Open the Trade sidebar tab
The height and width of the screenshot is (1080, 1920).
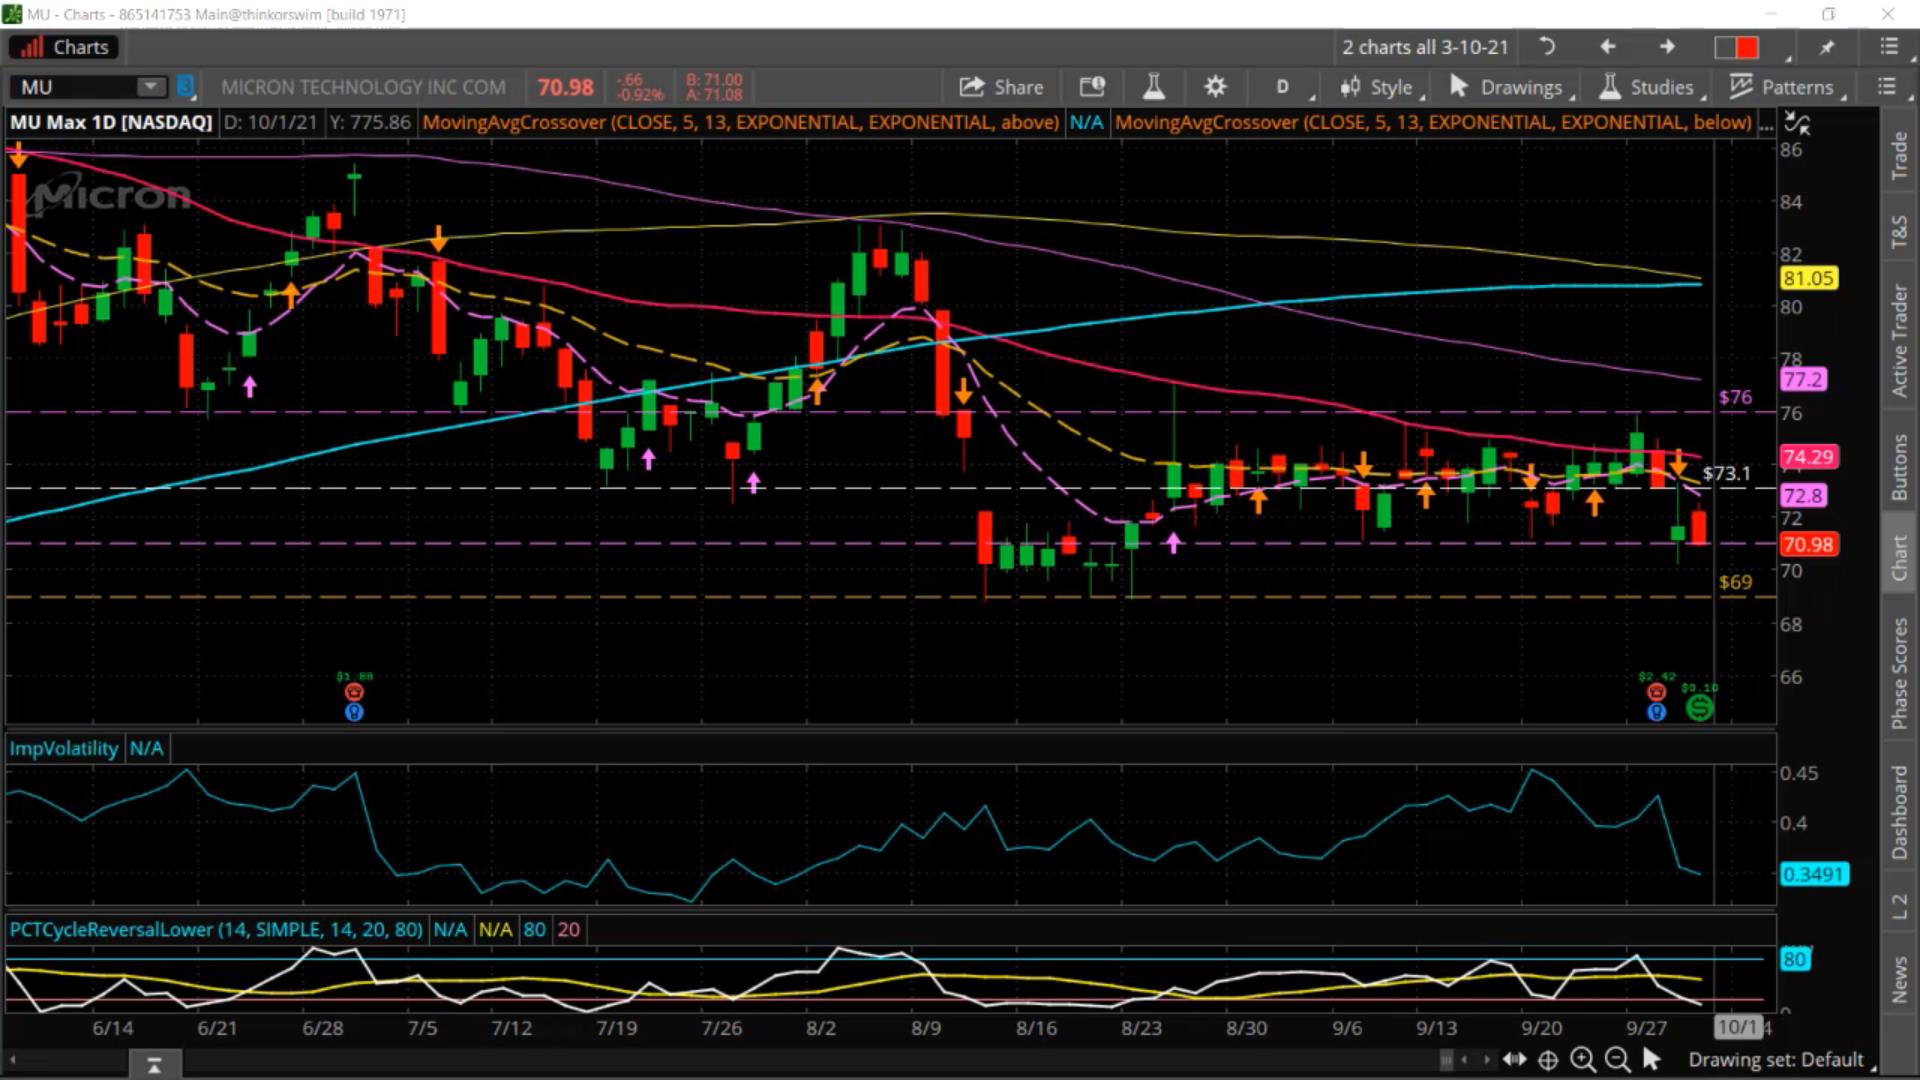(1899, 156)
